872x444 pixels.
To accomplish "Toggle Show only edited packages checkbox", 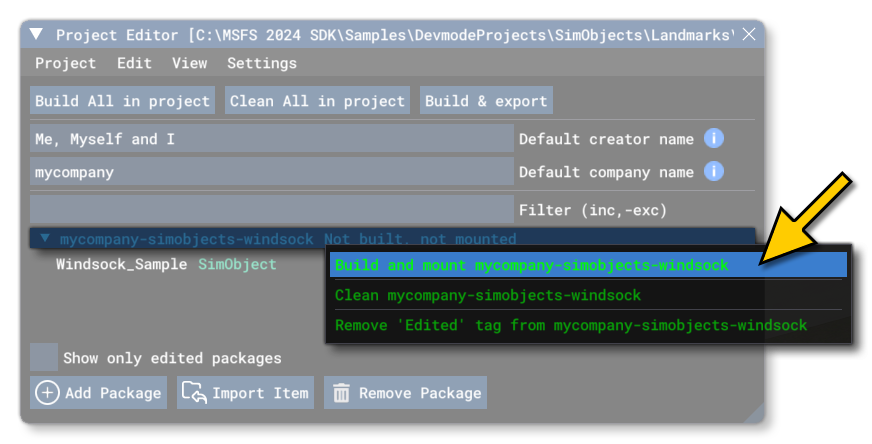I will click(x=43, y=357).
